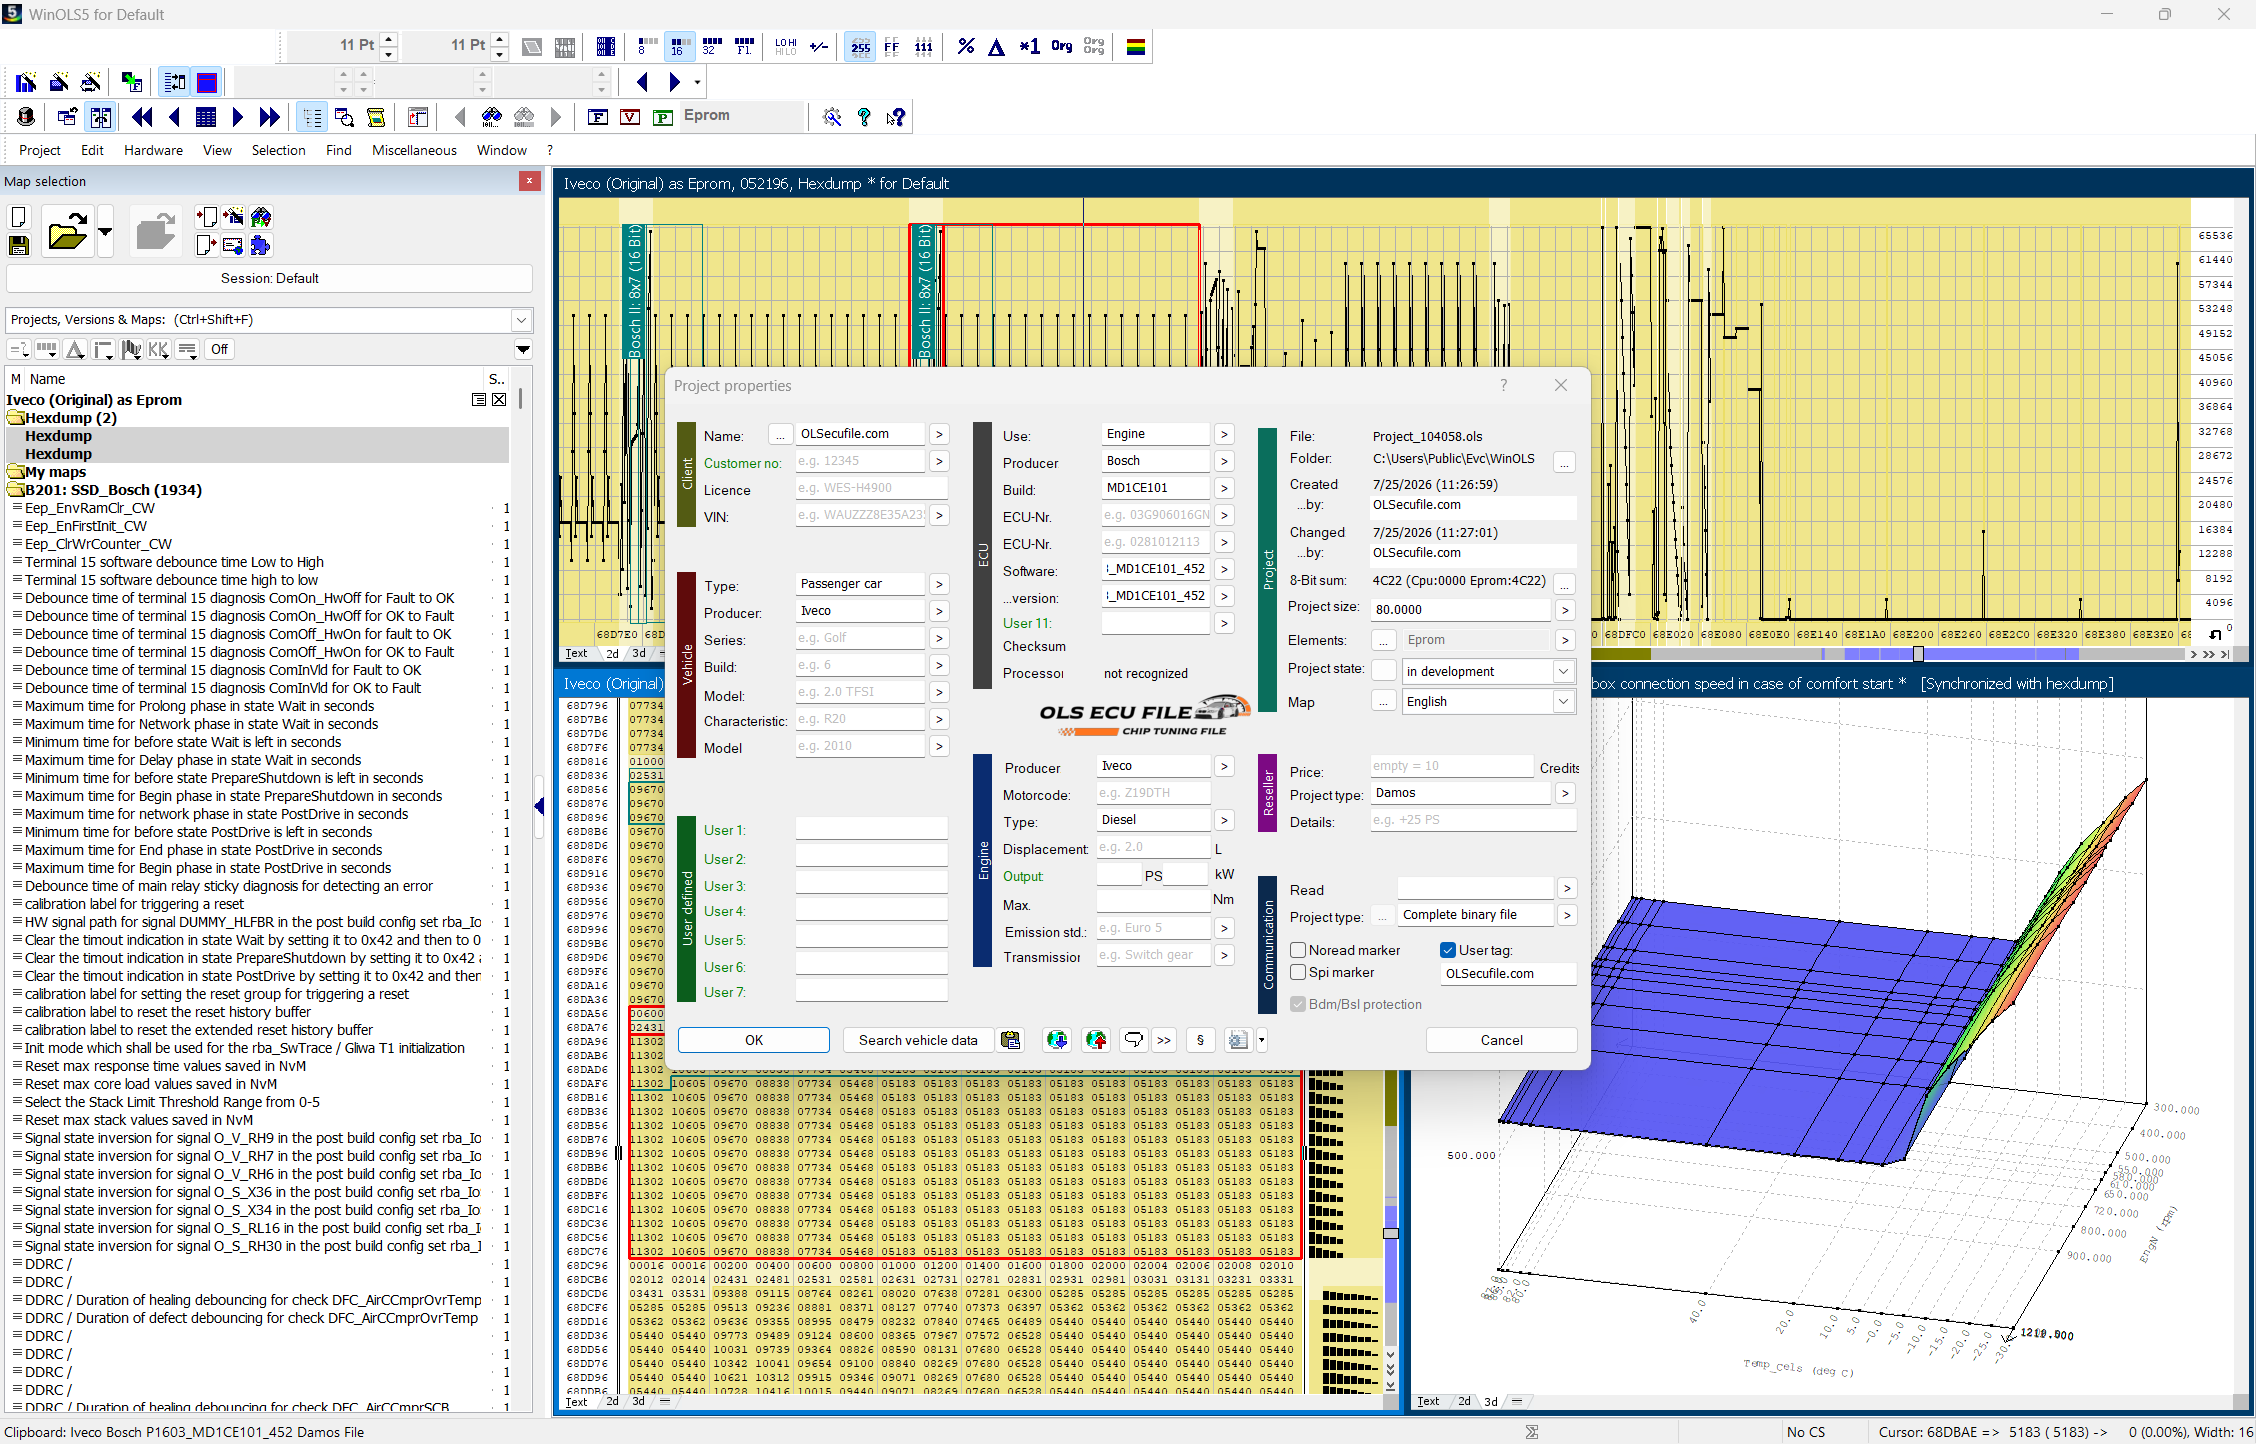This screenshot has height=1444, width=2256.
Task: Open the Miscellaneous menu
Action: 414,150
